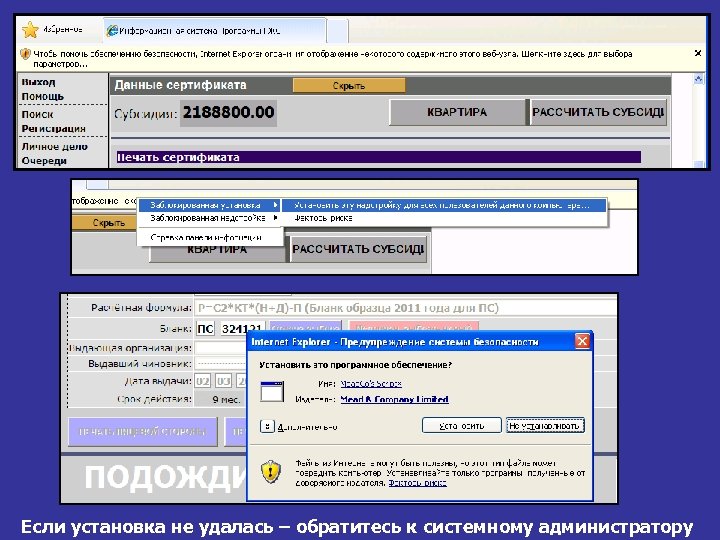Open Личное дело in the sidebar

(x=54, y=146)
